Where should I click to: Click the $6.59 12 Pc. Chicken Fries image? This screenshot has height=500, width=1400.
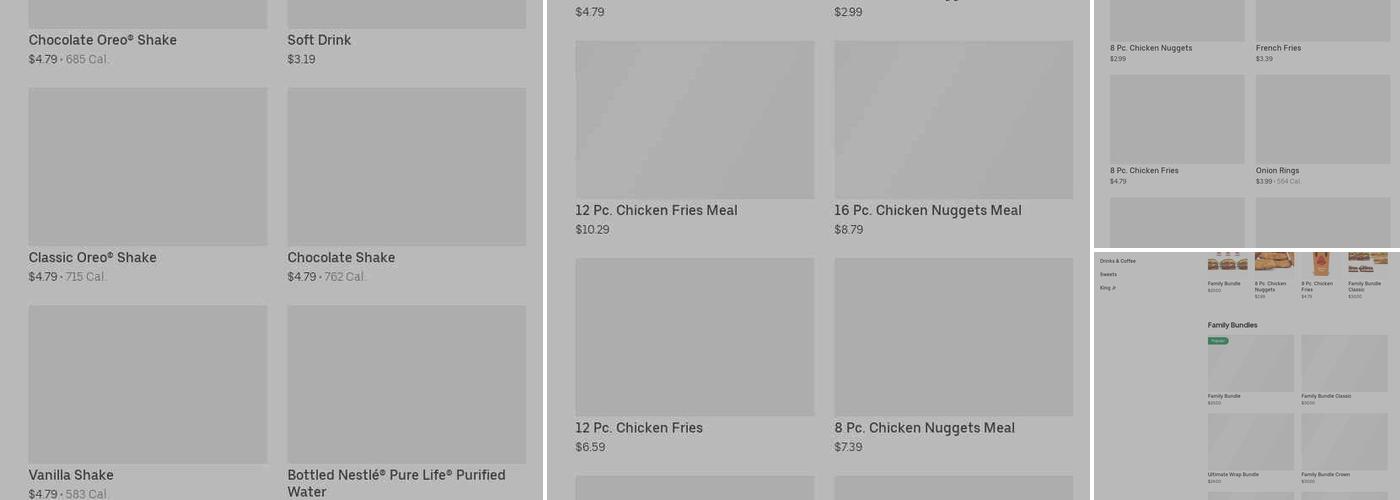point(694,337)
